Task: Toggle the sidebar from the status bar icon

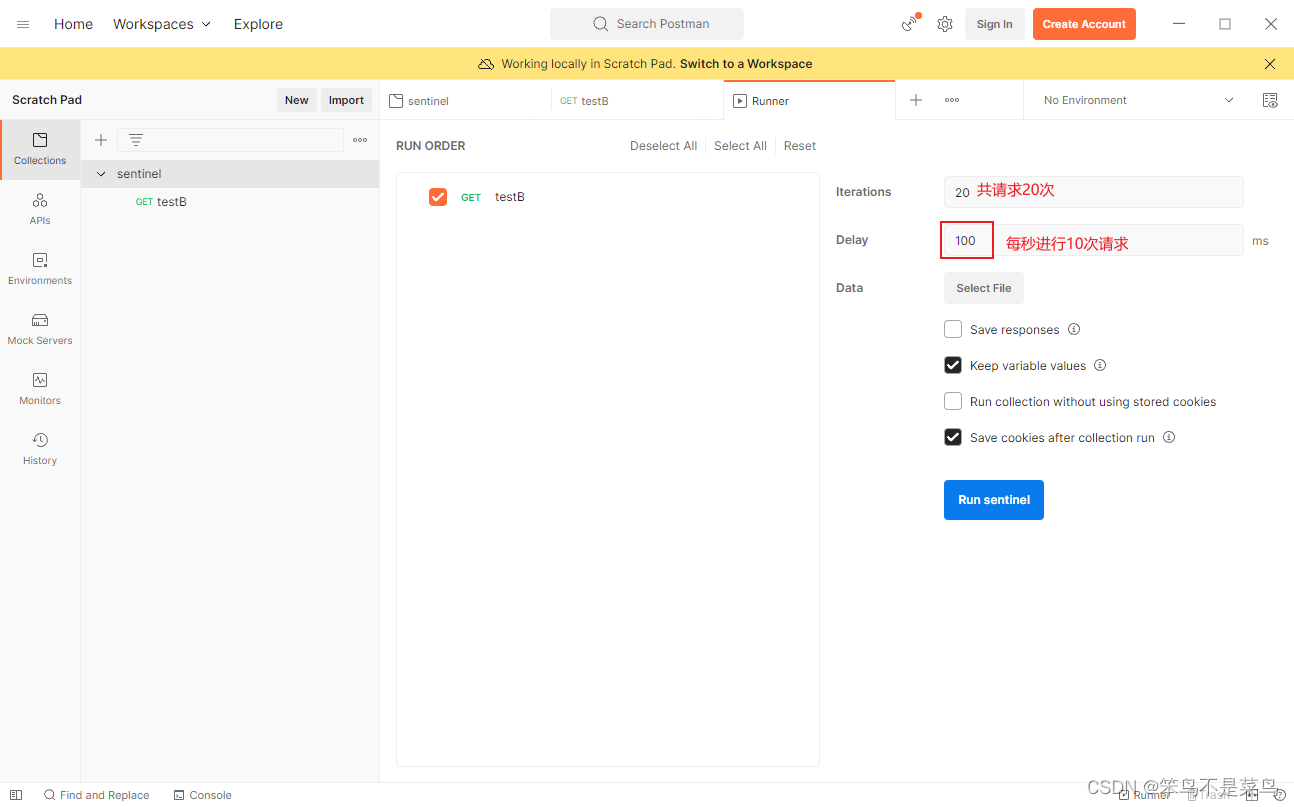Action: (16, 795)
